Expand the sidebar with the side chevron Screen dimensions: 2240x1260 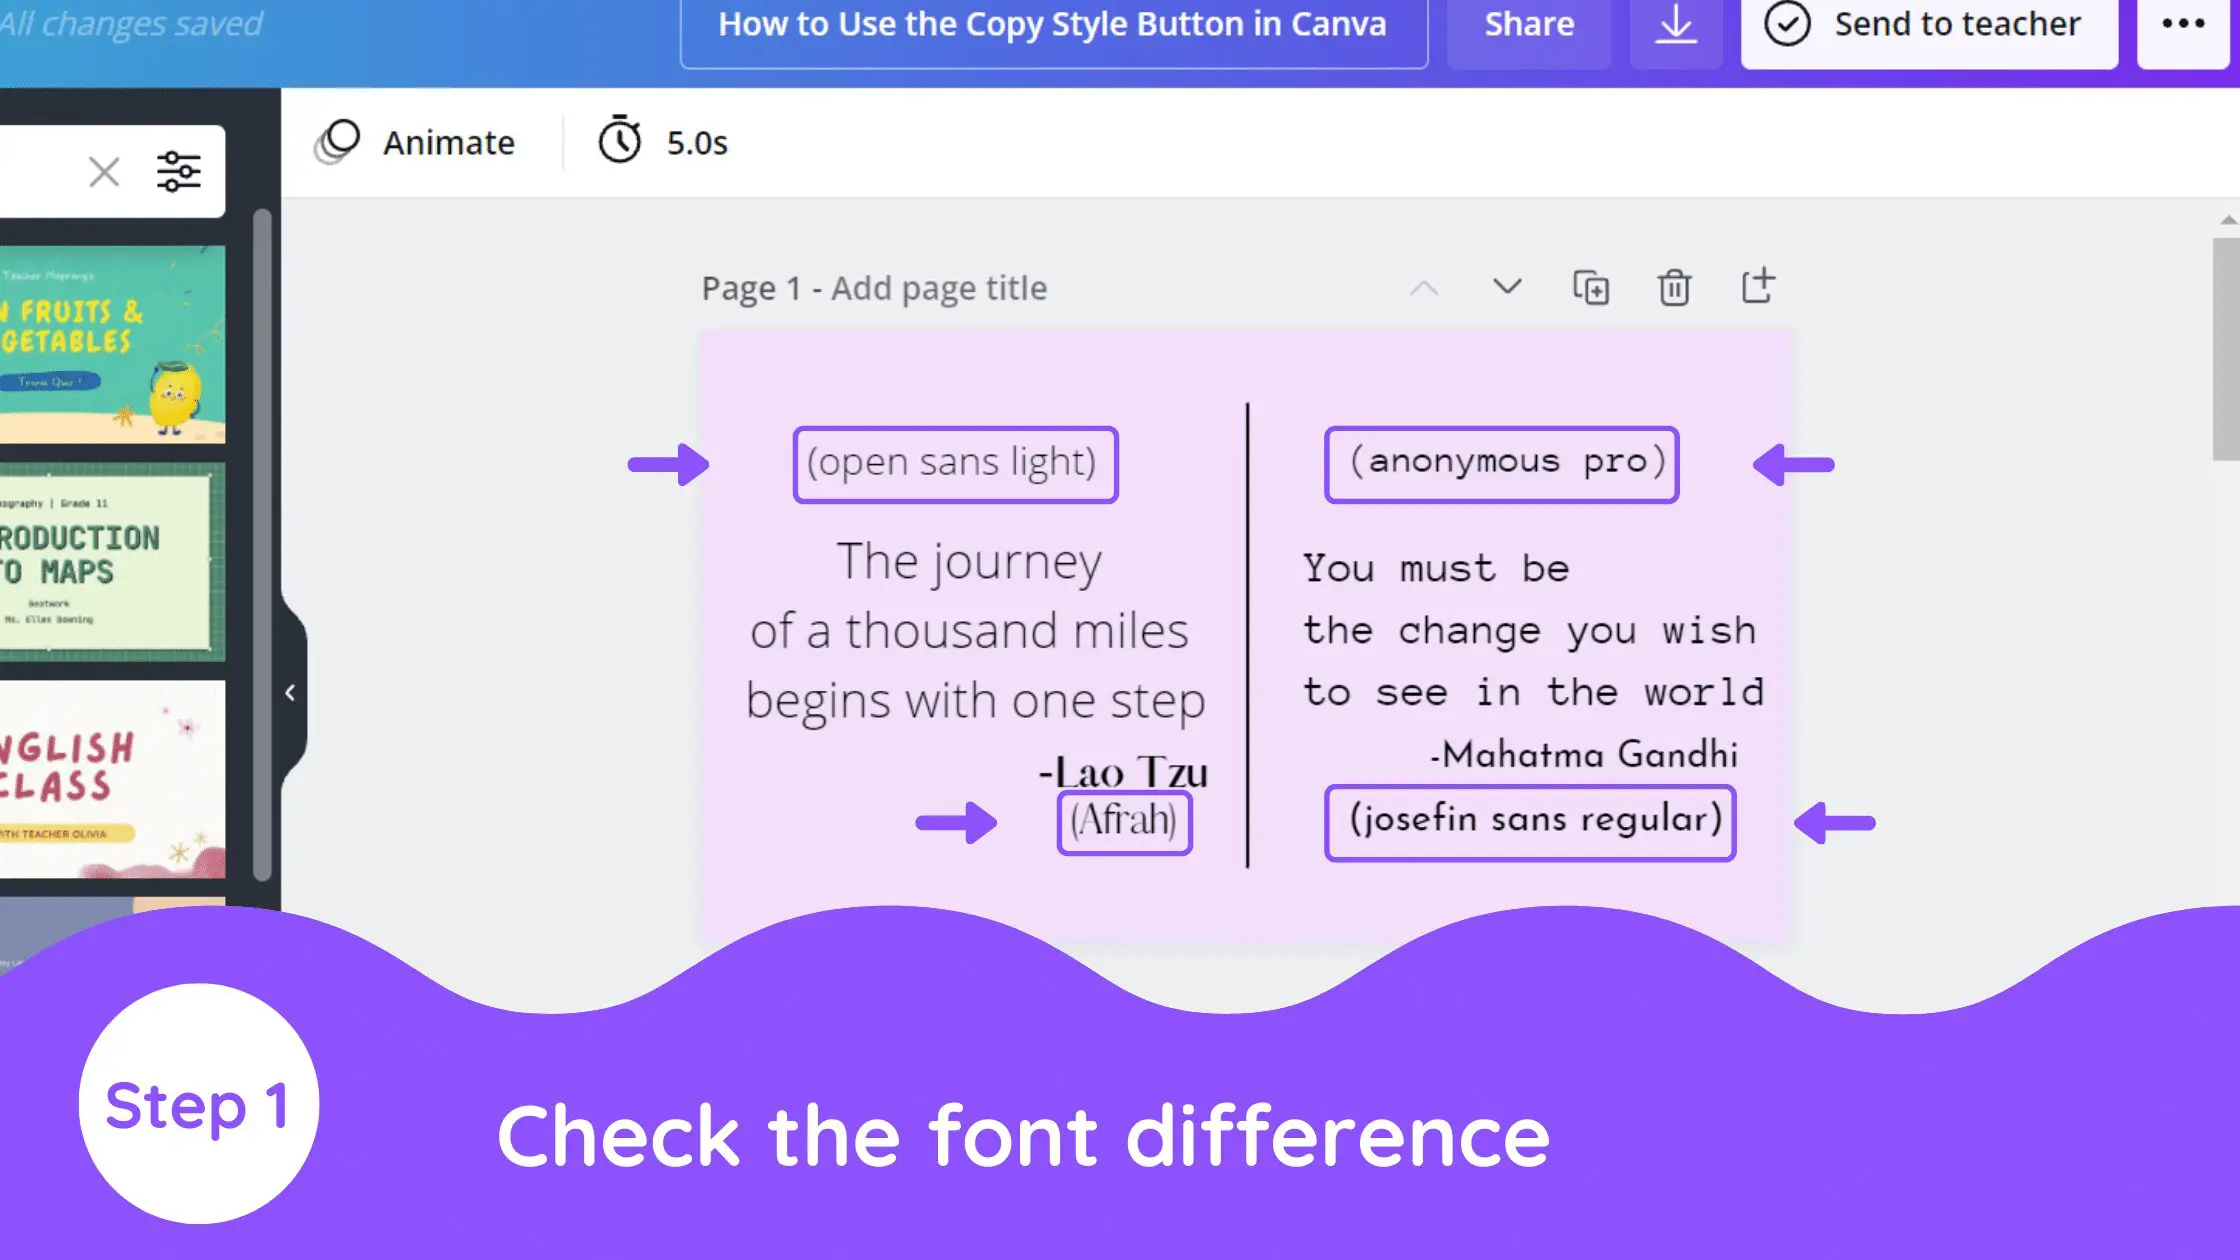pyautogui.click(x=290, y=691)
